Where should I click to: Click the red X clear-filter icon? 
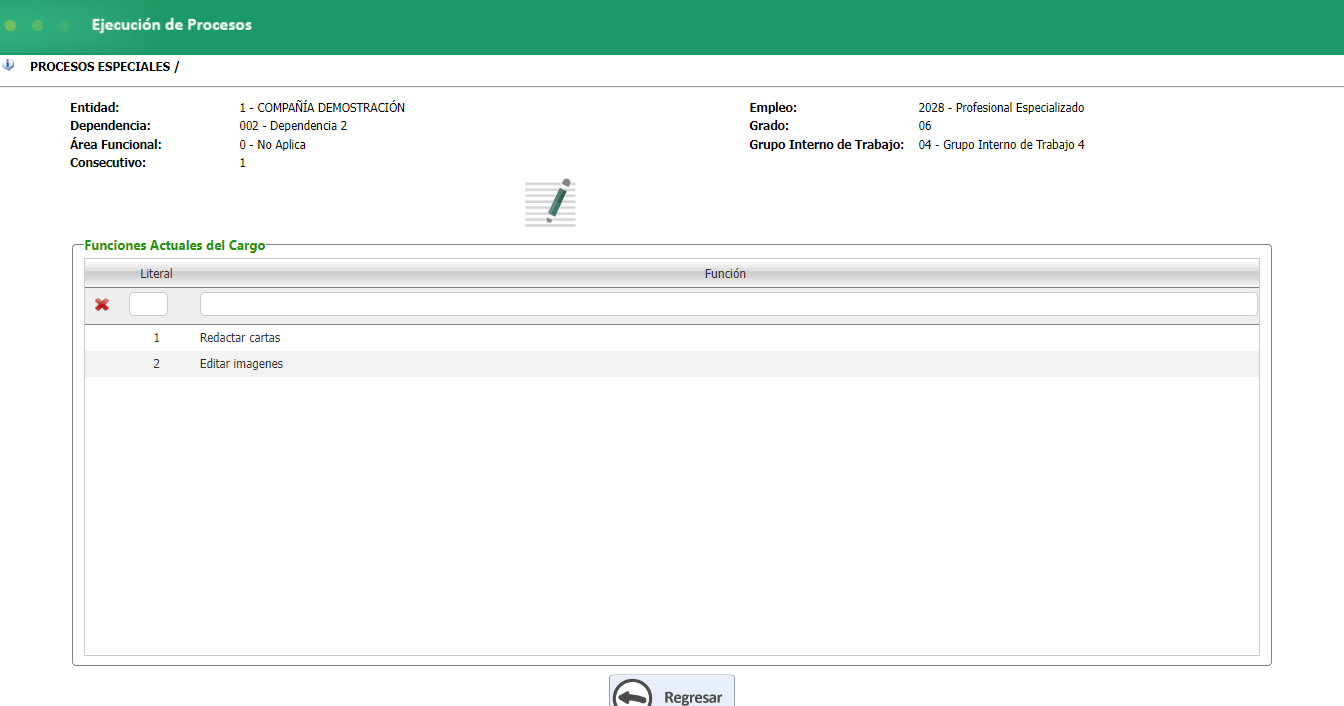click(x=102, y=305)
